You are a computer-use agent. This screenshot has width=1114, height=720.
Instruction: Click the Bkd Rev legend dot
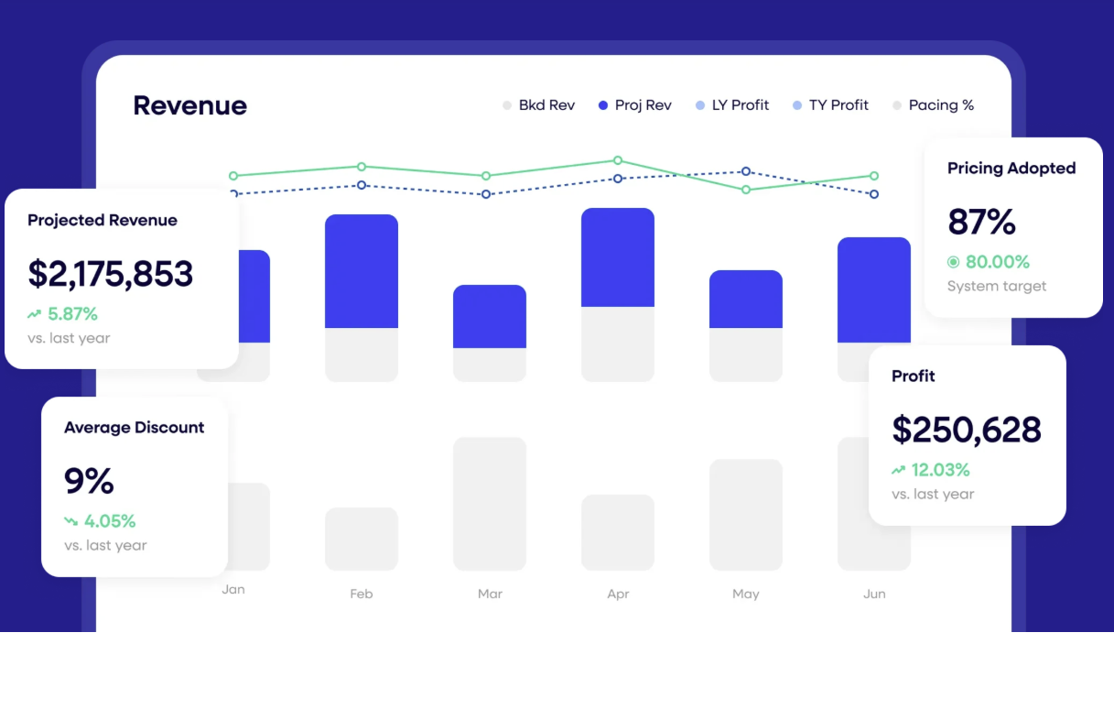click(x=506, y=105)
